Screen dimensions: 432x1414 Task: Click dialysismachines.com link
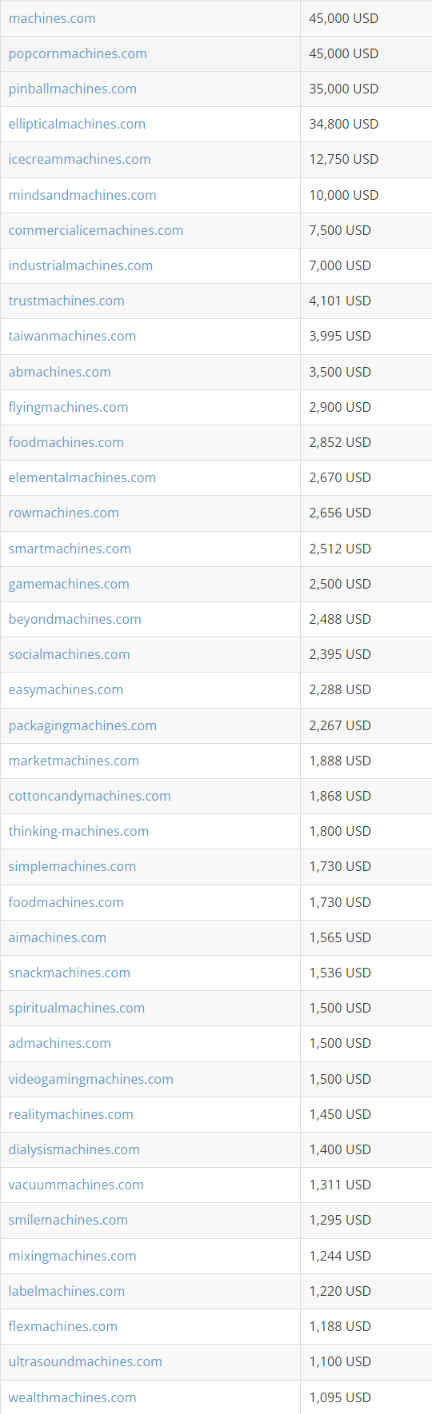[74, 1149]
